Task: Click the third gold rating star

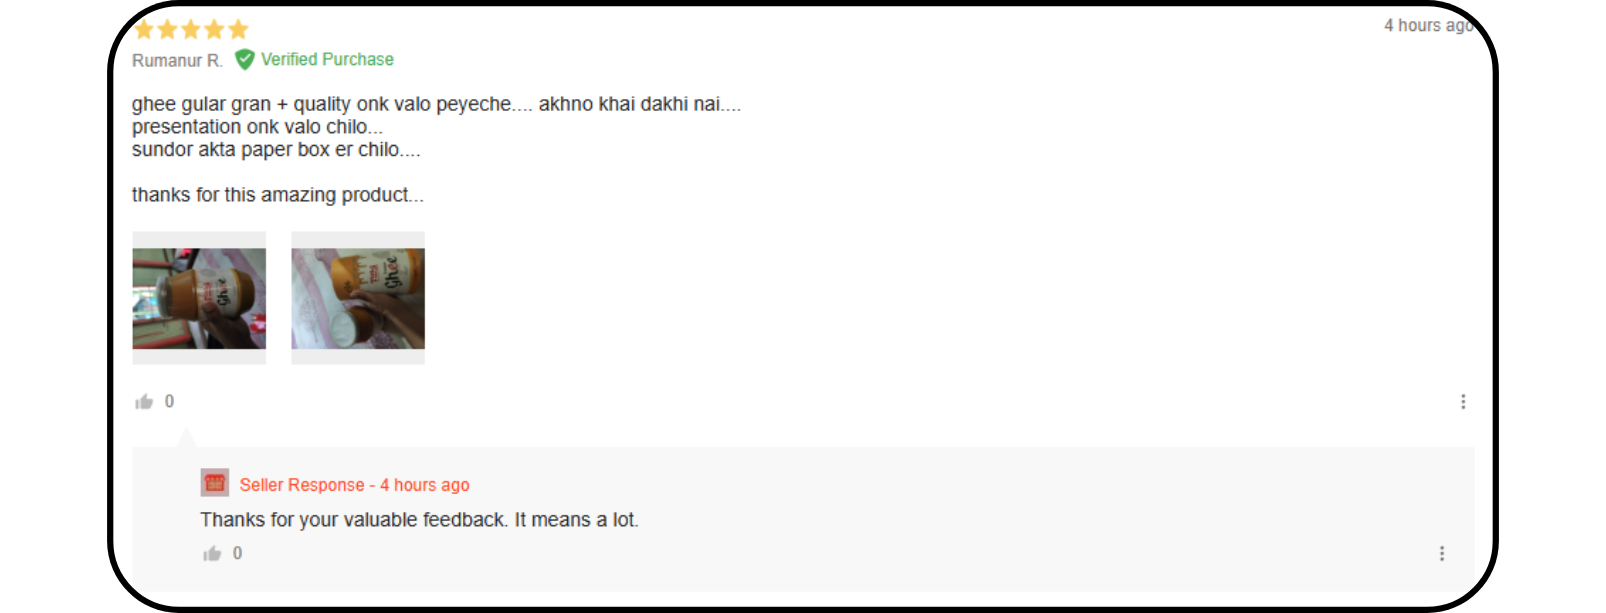Action: tap(191, 29)
